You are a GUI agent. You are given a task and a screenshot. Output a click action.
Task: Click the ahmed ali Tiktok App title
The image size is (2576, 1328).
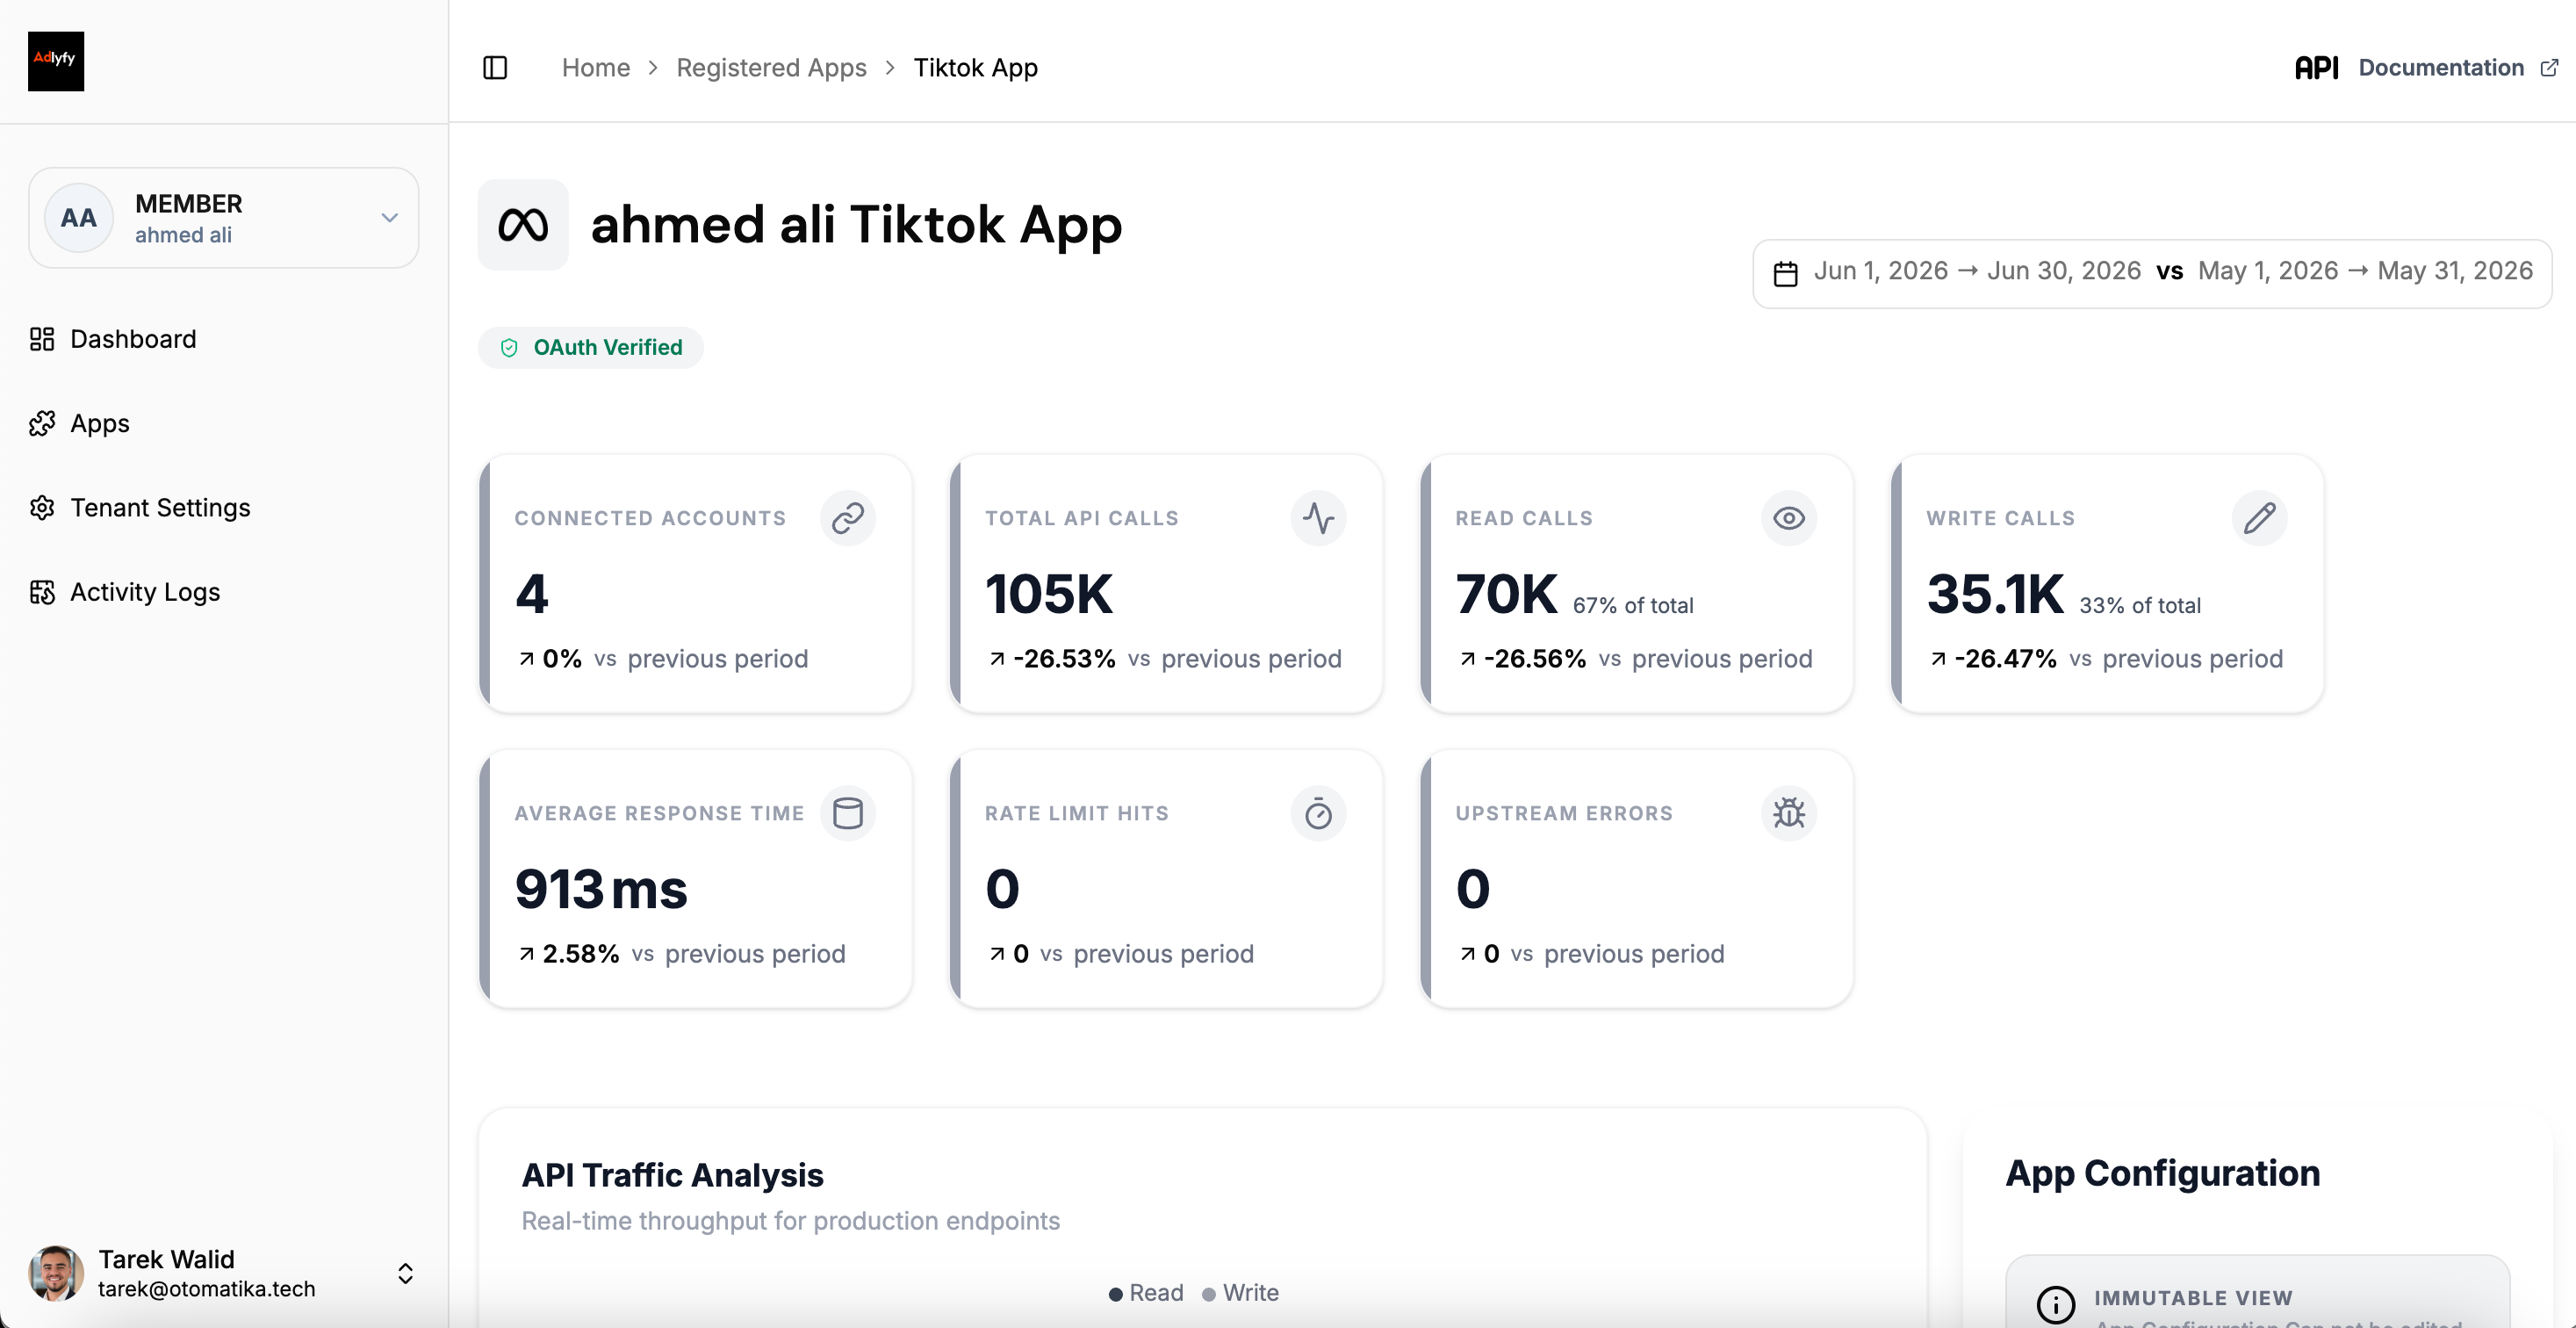(856, 225)
